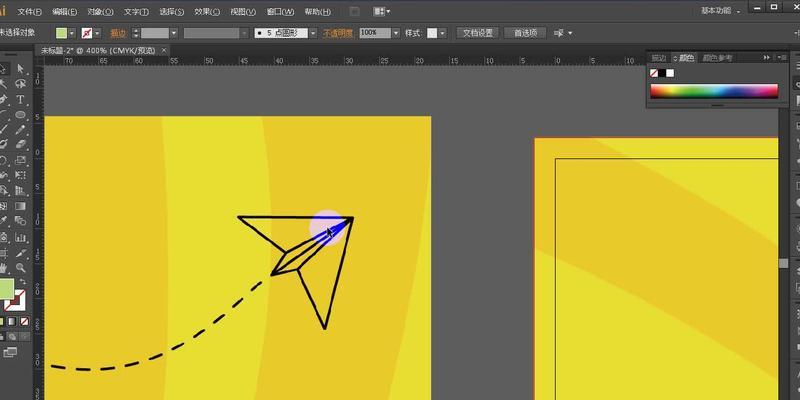800x400 pixels.
Task: Set toolbar paint mode to solid Color
Action: (x=2, y=322)
